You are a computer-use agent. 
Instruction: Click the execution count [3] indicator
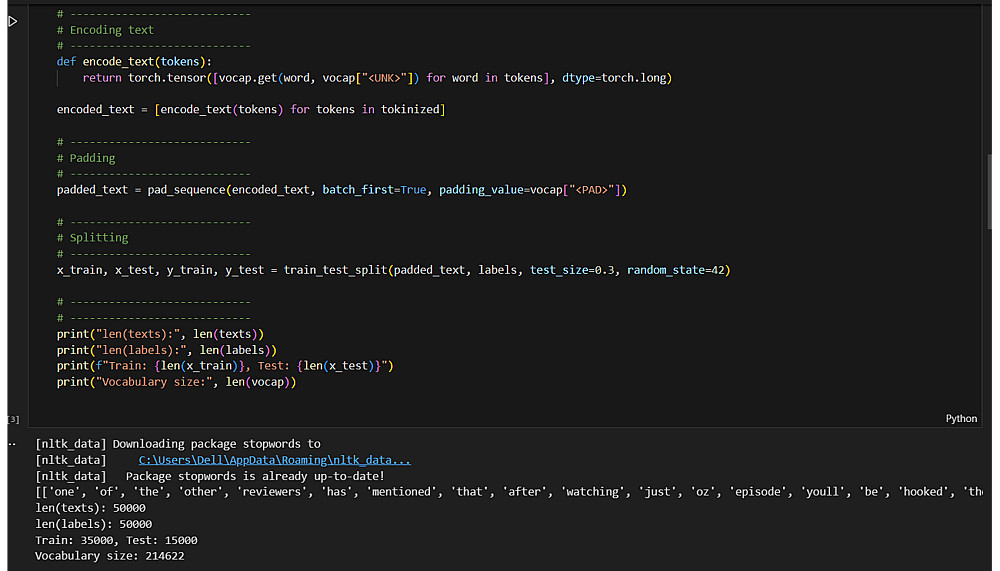click(x=13, y=419)
